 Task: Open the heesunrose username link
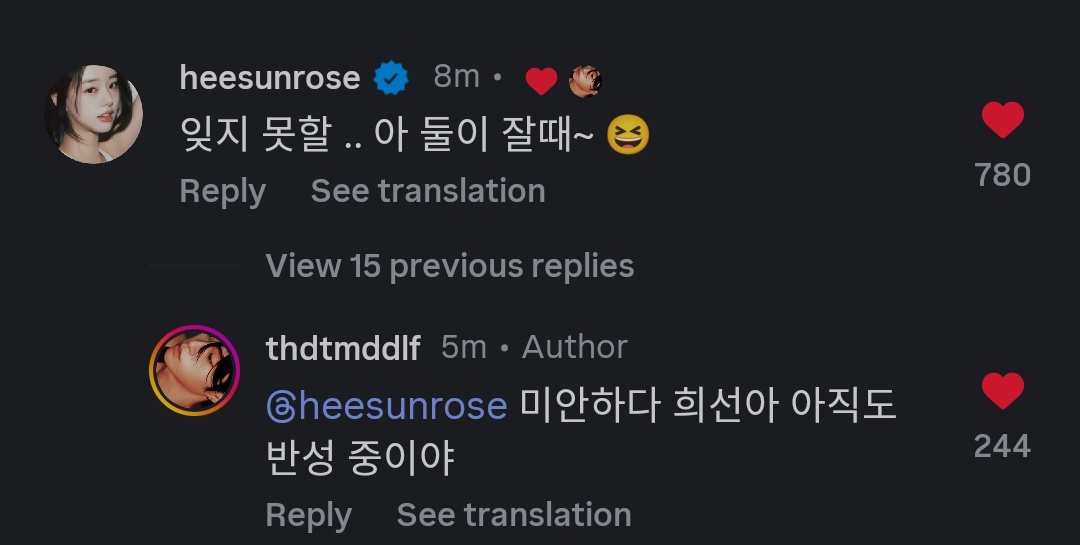[x=270, y=77]
